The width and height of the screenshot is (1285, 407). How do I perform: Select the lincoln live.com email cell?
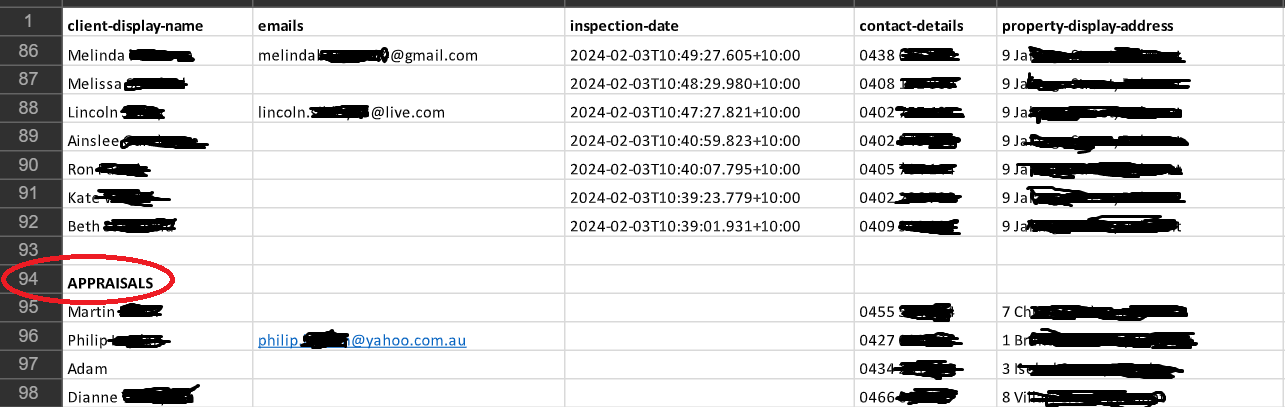coord(351,112)
